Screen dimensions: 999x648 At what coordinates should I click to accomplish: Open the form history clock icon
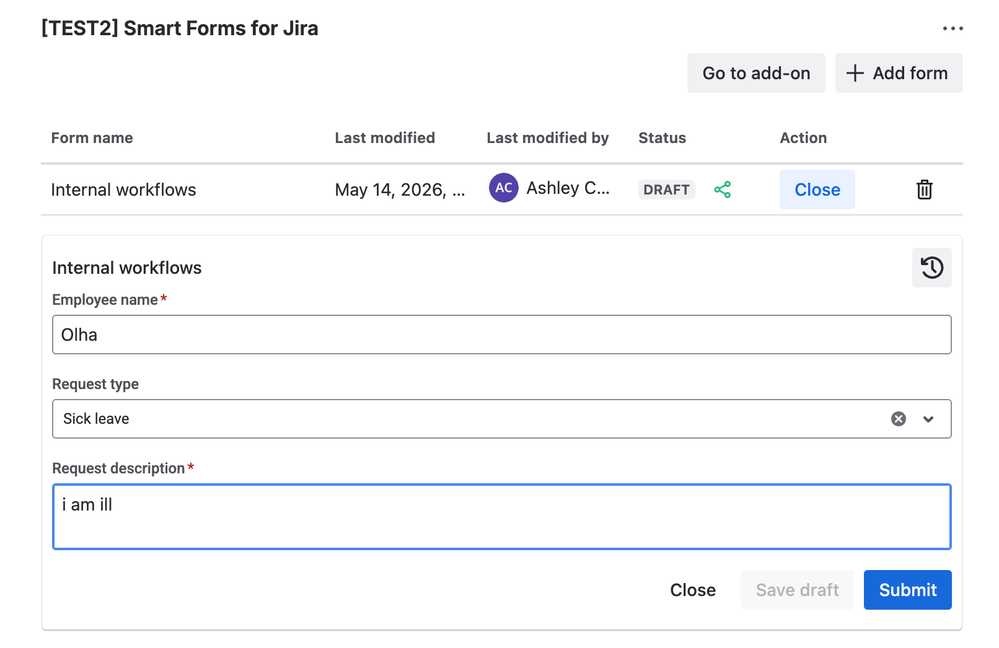(931, 268)
